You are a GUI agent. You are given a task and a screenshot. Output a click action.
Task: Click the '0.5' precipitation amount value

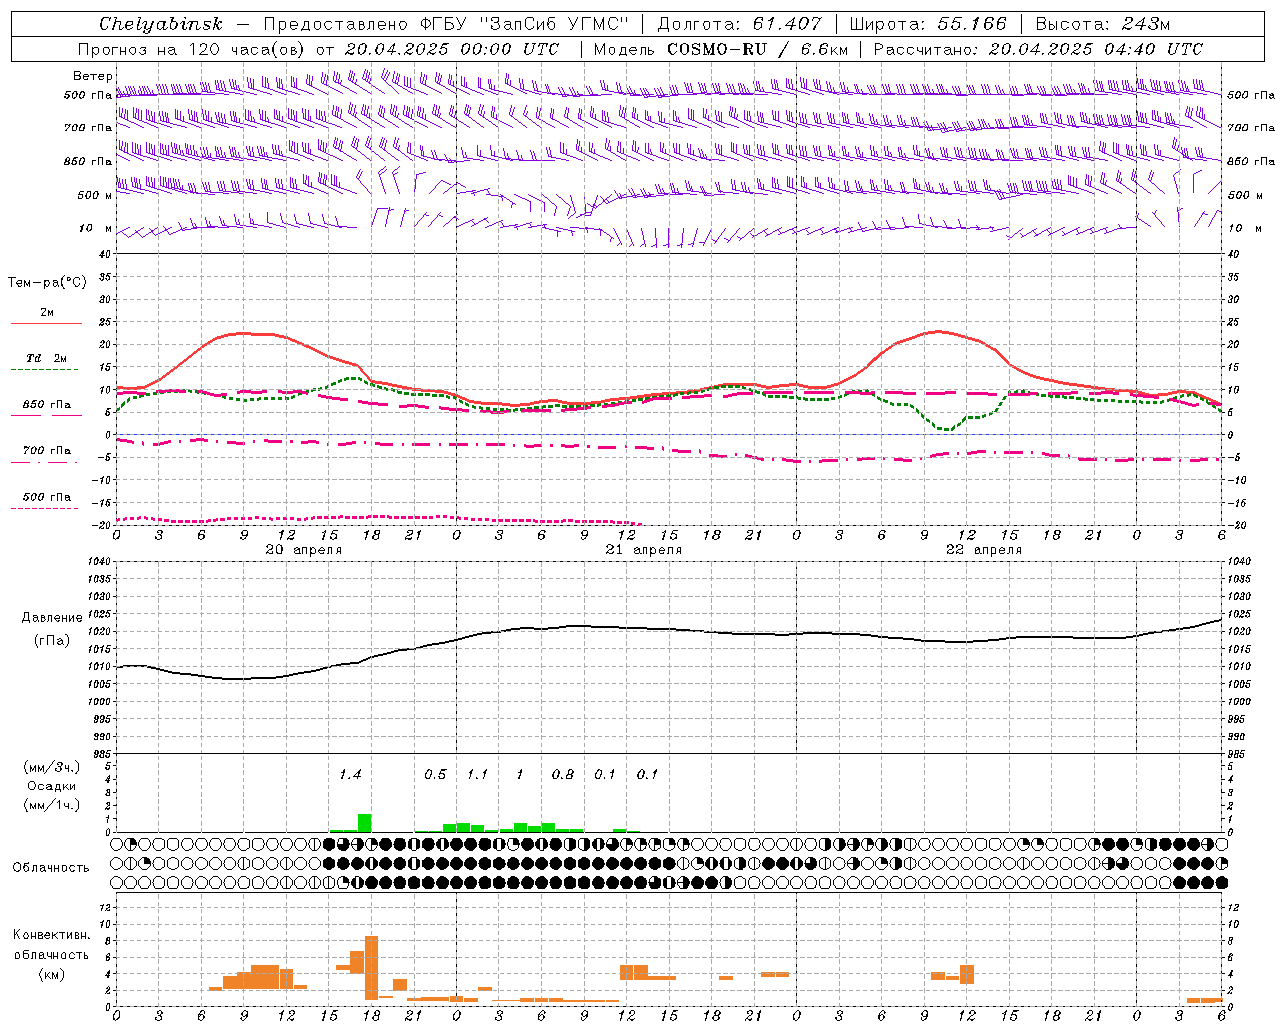pos(435,774)
